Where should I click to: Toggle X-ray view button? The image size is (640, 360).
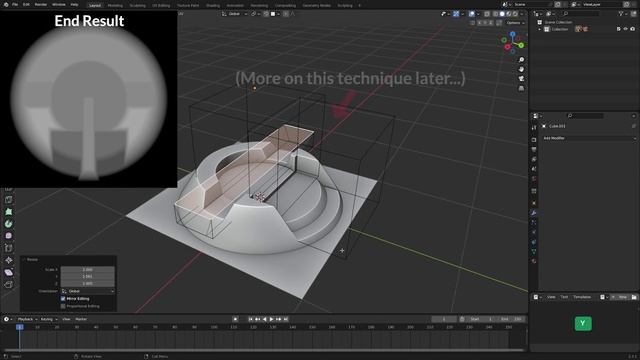pos(487,14)
